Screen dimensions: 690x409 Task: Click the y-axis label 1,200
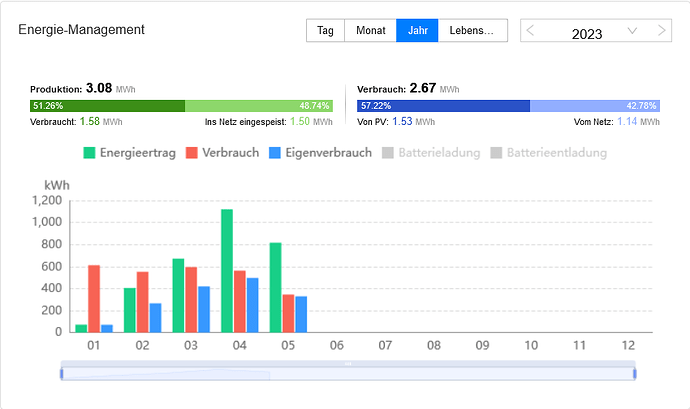47,201
